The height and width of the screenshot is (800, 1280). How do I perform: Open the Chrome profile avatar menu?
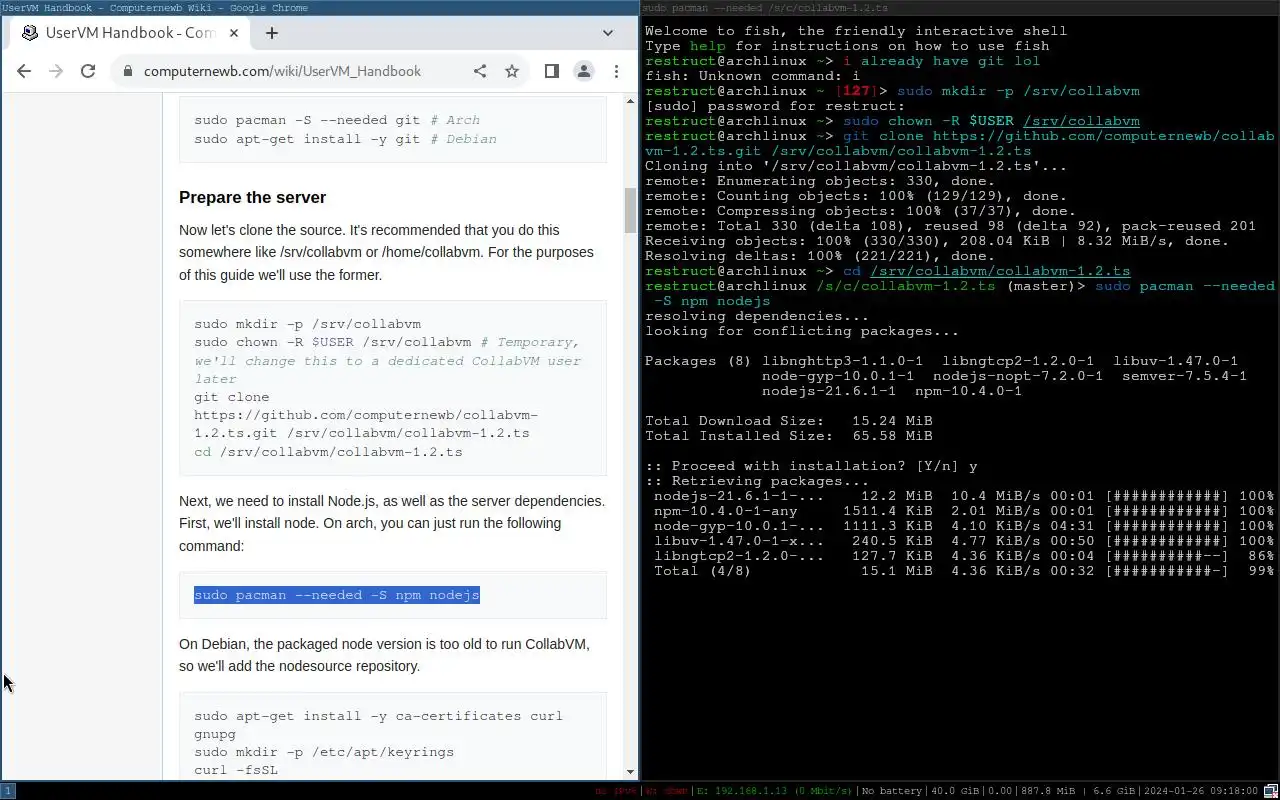(583, 71)
